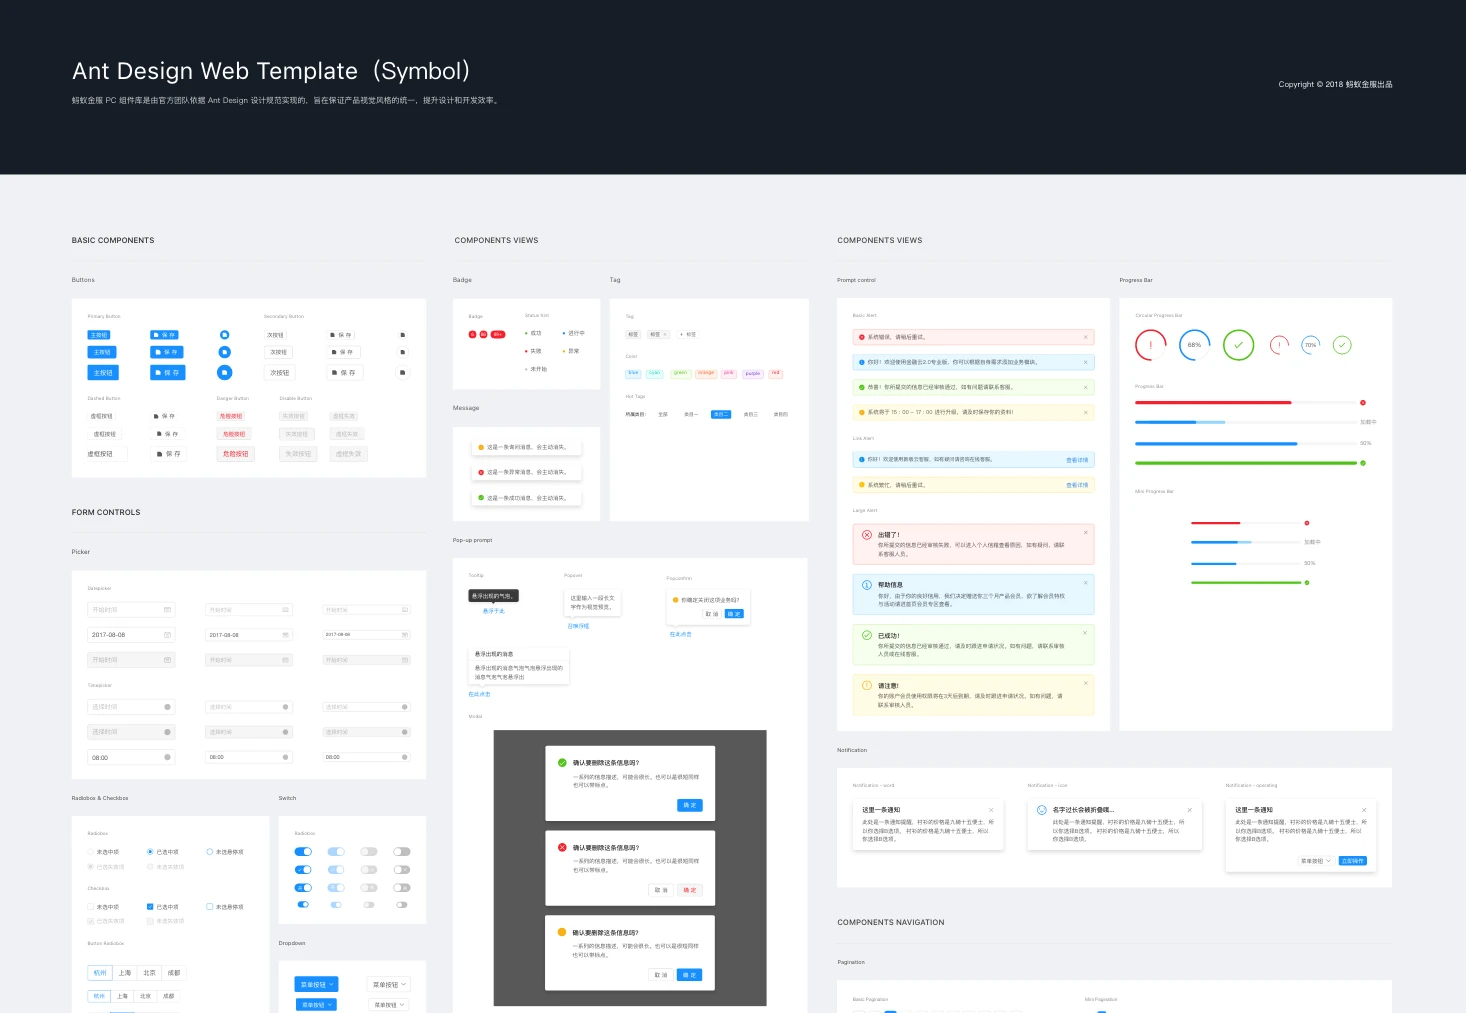Click clock icon in largest 08:00 time field
The height and width of the screenshot is (1013, 1466).
pos(167,758)
